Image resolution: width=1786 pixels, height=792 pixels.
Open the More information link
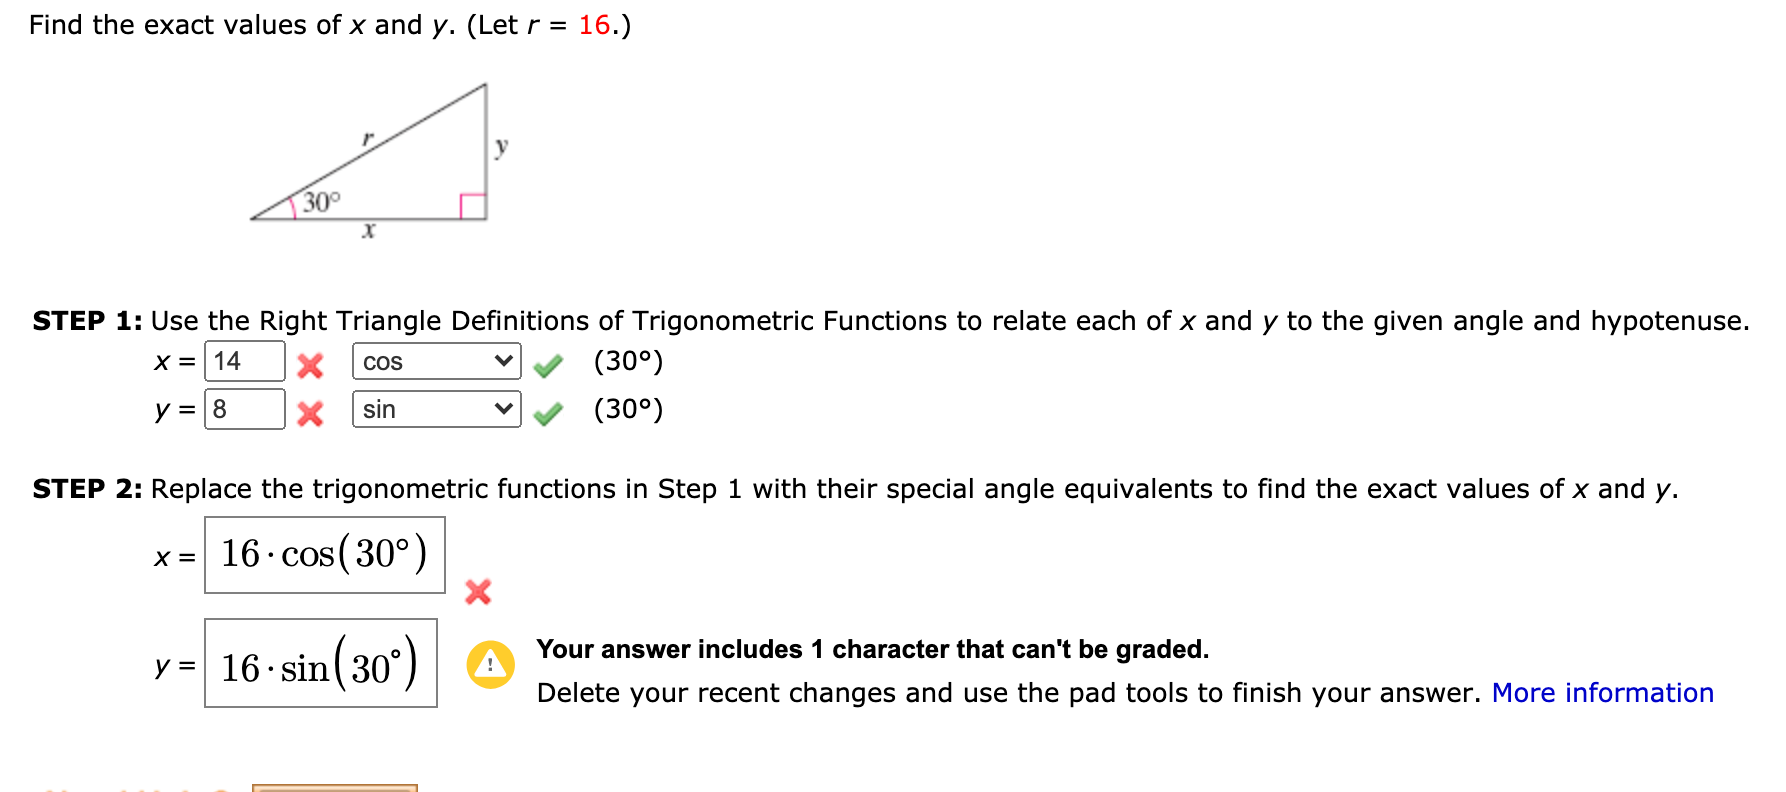(1602, 692)
